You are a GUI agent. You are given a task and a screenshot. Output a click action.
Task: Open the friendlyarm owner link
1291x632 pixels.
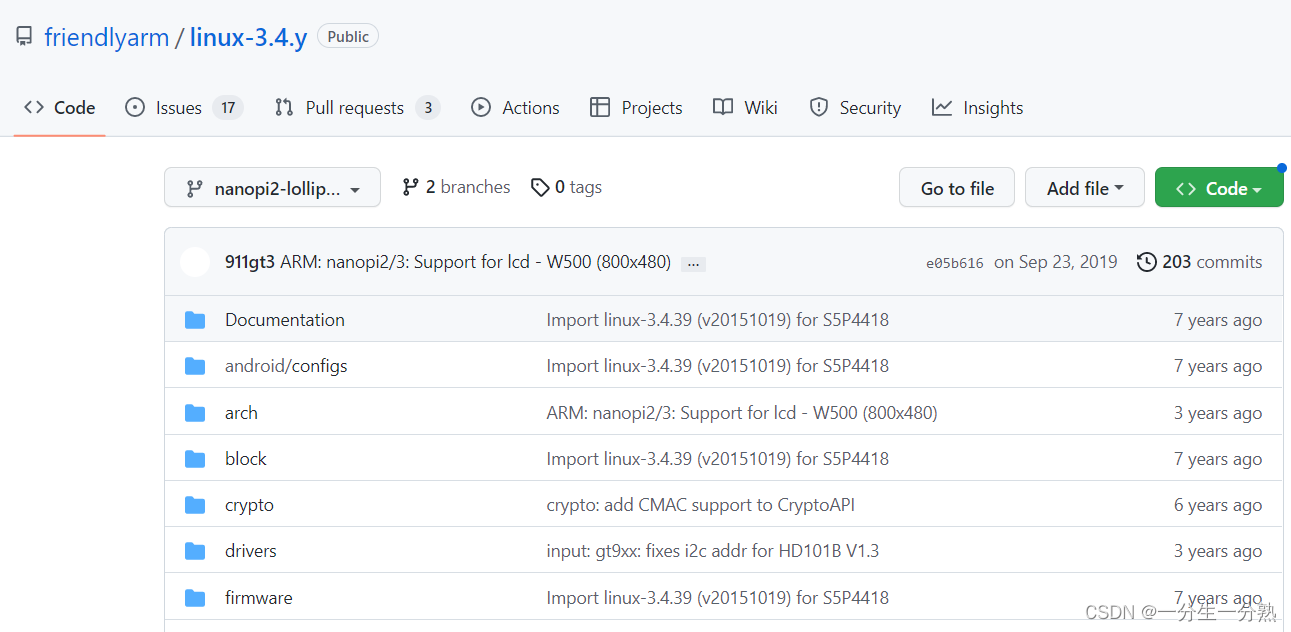(106, 38)
